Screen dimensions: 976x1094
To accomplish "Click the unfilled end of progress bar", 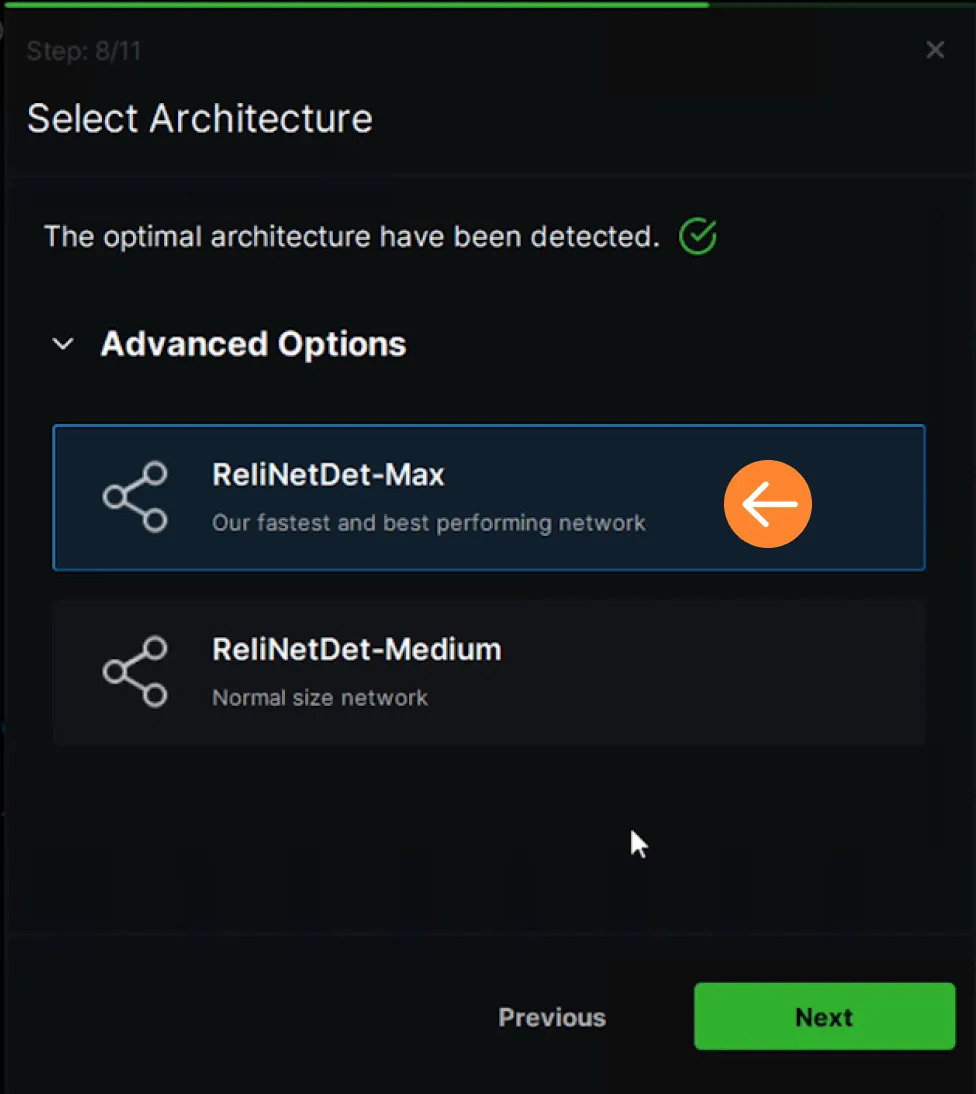I will [843, 4].
